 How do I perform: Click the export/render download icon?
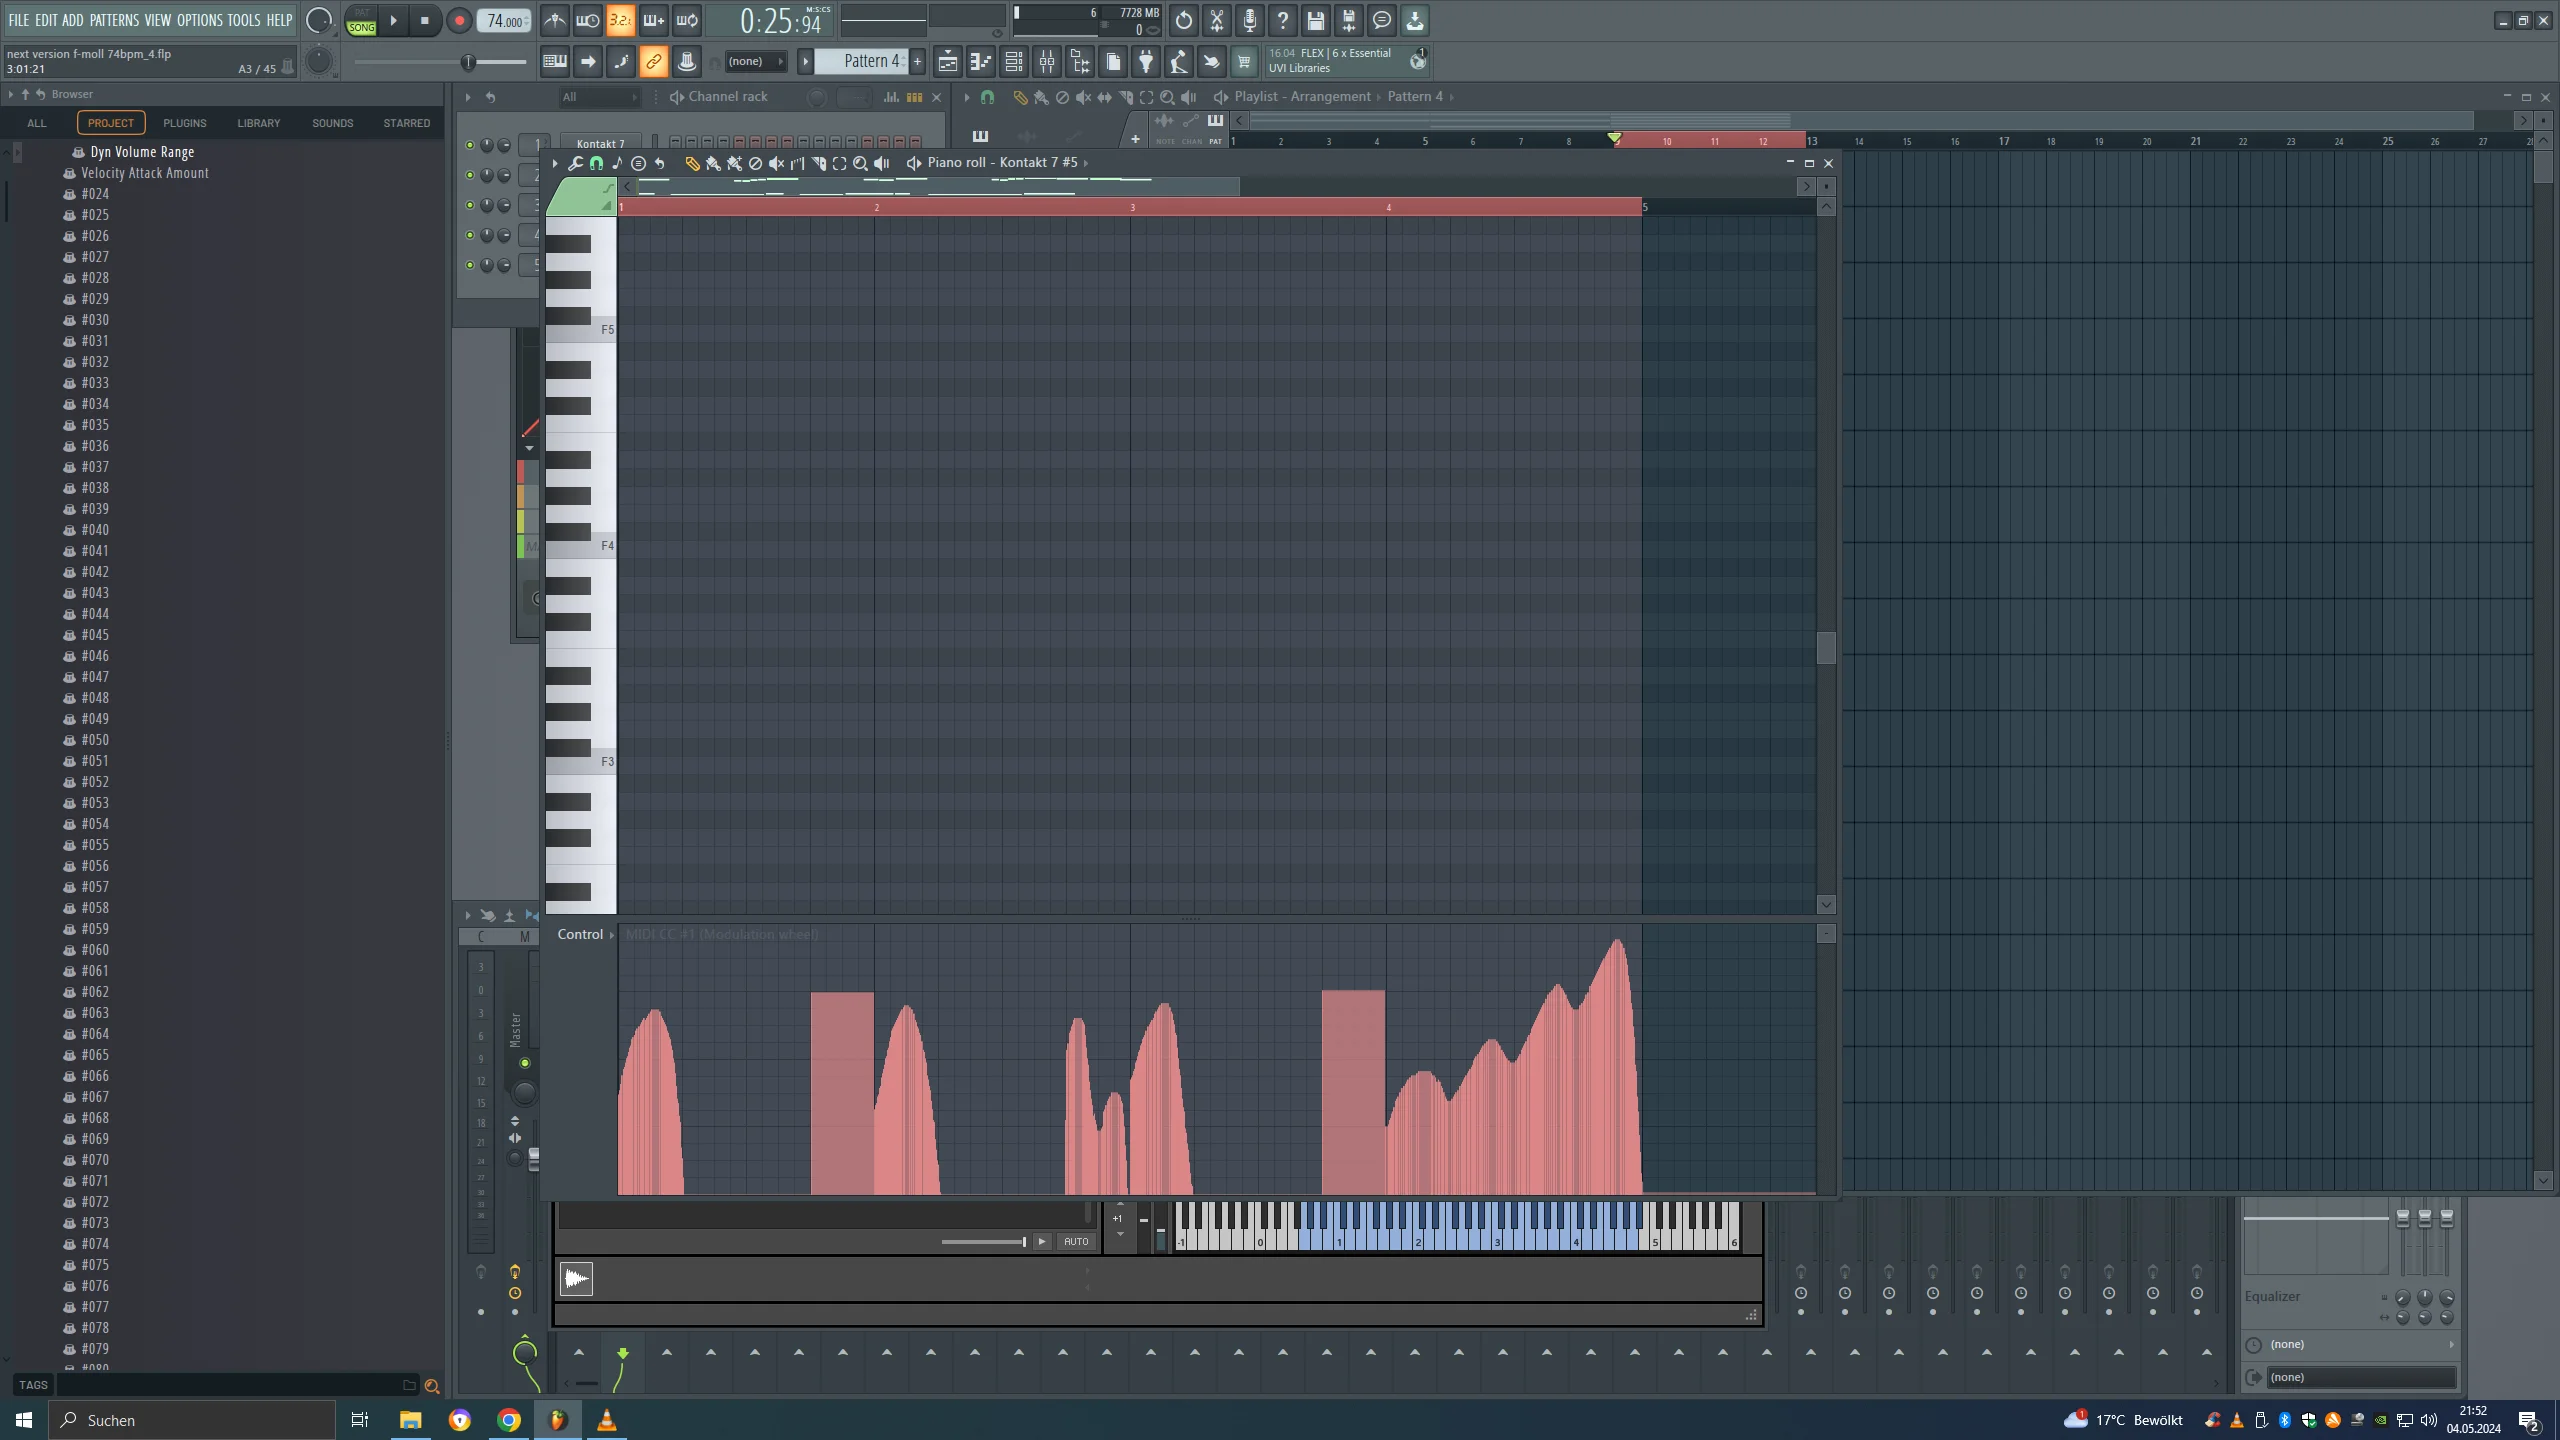pyautogui.click(x=1414, y=20)
